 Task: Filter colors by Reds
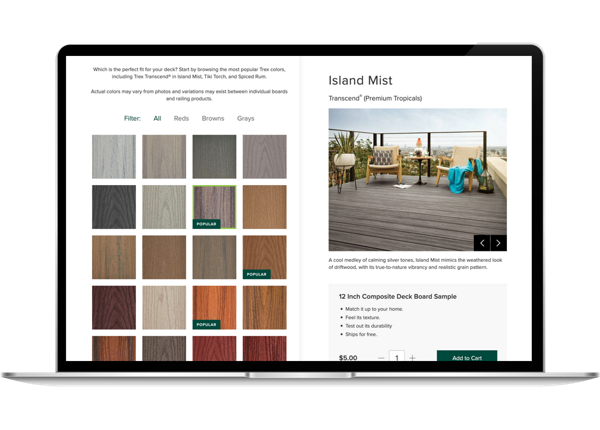tap(181, 119)
